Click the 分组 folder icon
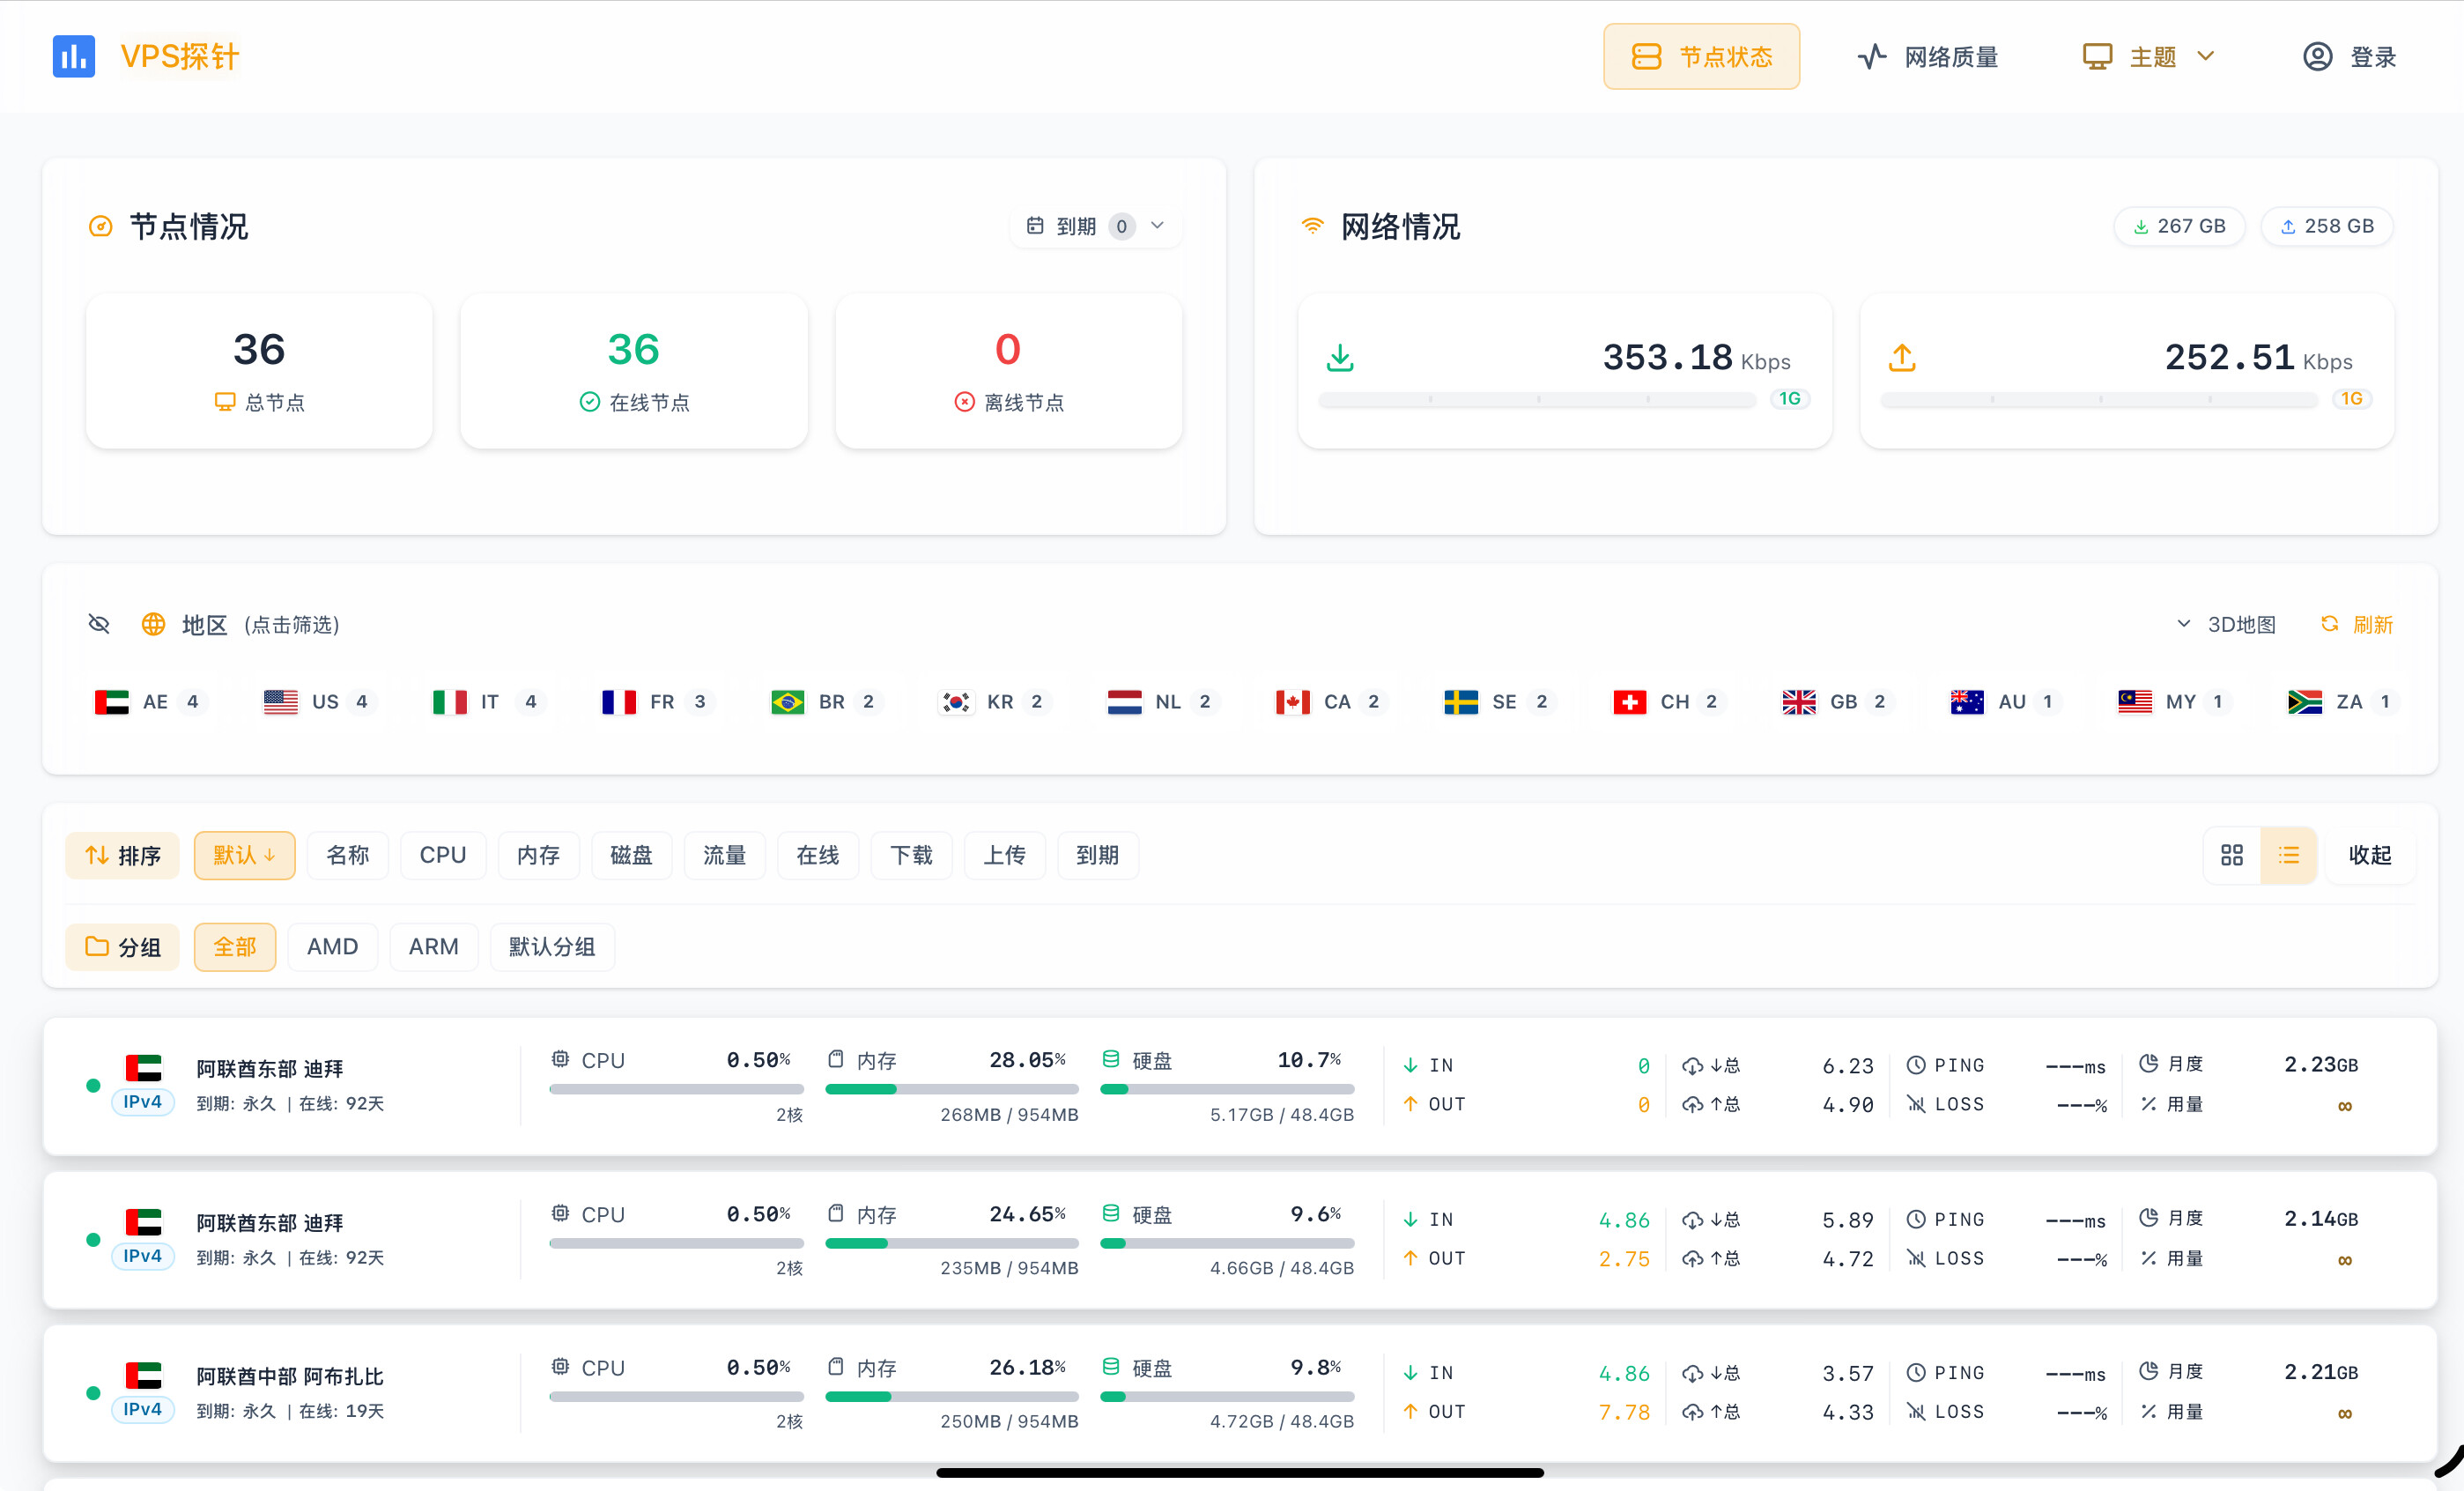2464x1491 pixels. click(97, 946)
